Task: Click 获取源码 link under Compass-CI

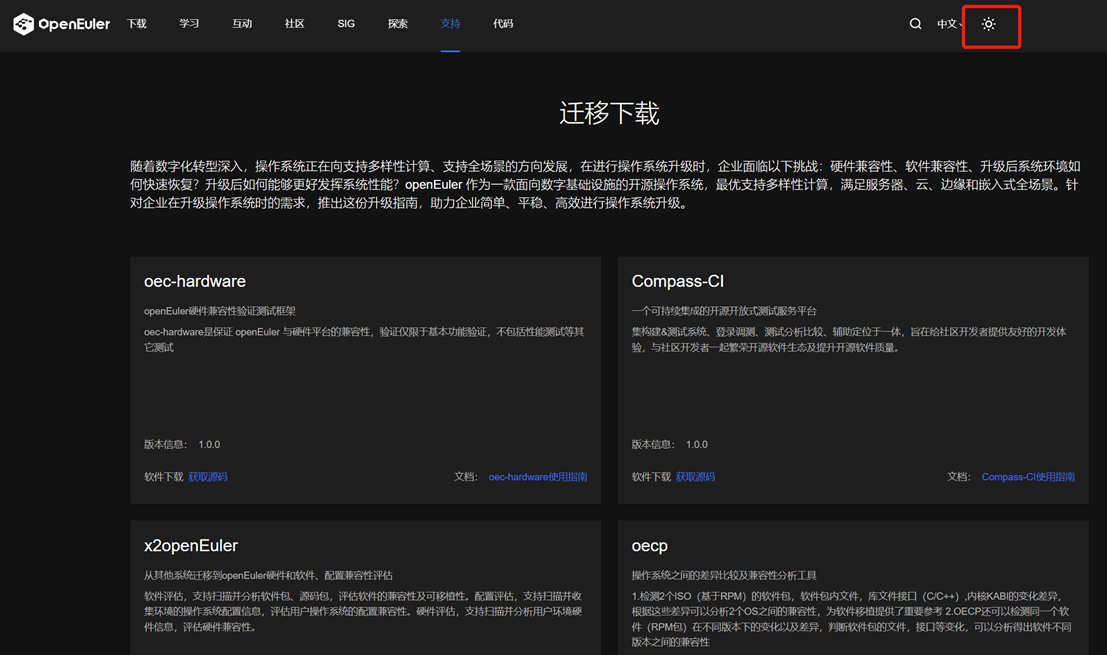Action: (695, 477)
